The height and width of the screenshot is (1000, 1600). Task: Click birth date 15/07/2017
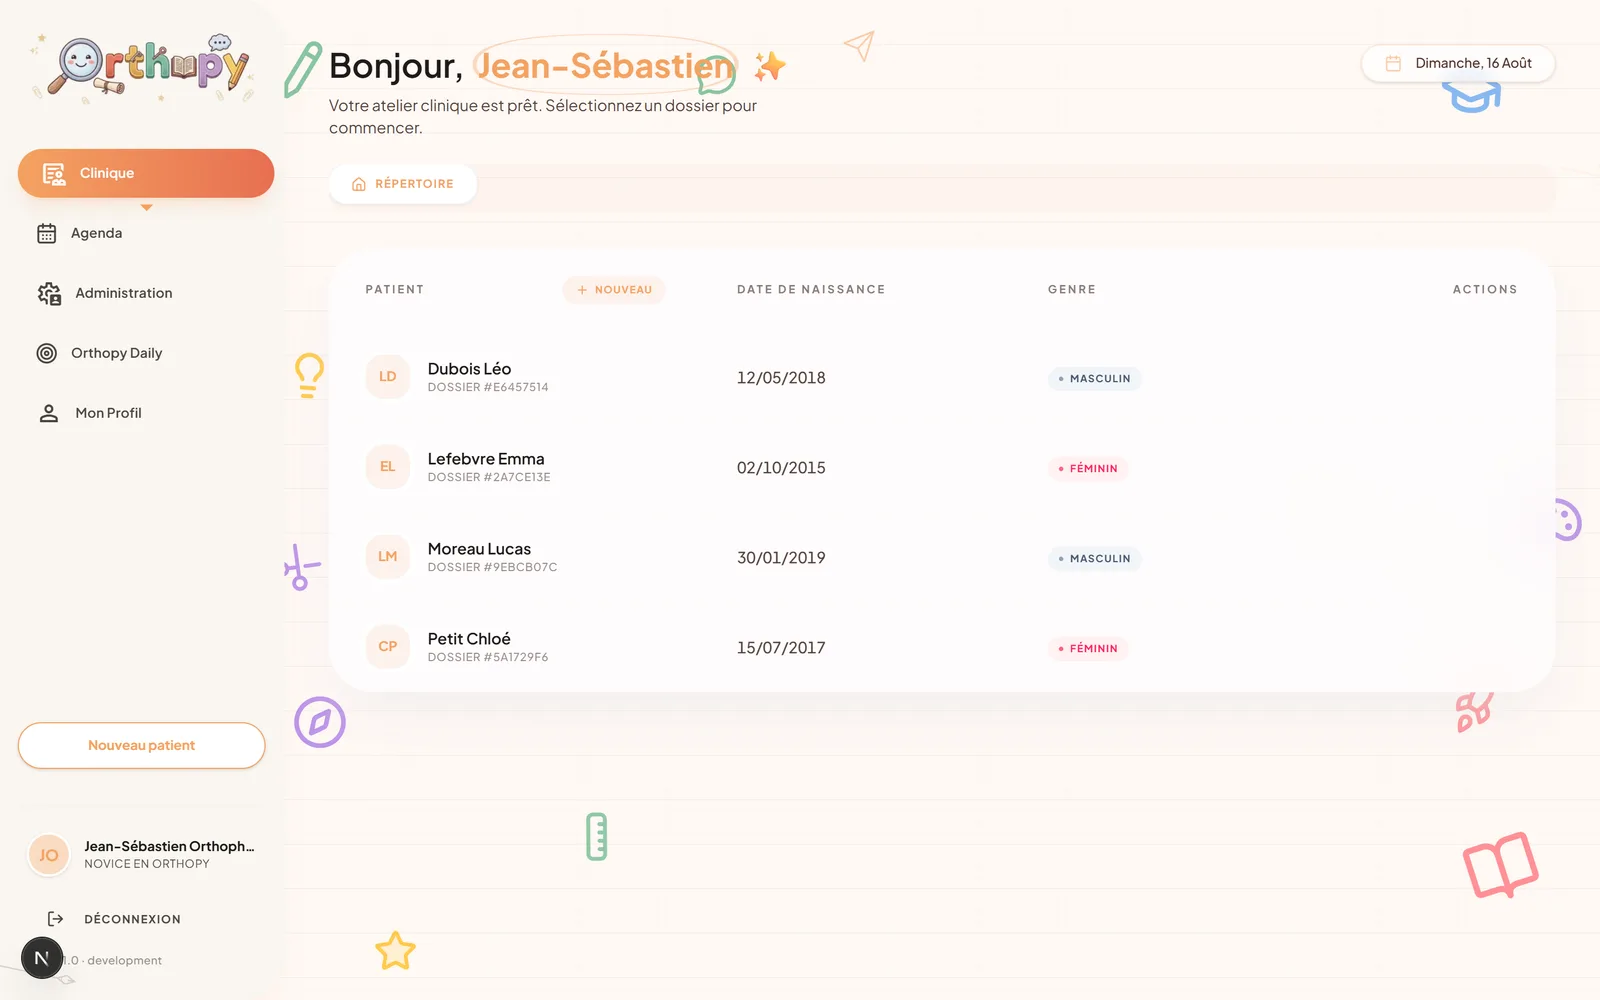[781, 648]
